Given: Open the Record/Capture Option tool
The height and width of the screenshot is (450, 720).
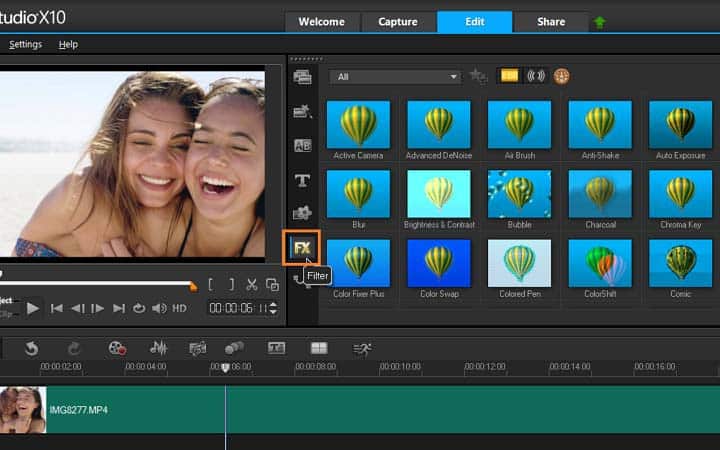Looking at the screenshot, I should (x=117, y=349).
